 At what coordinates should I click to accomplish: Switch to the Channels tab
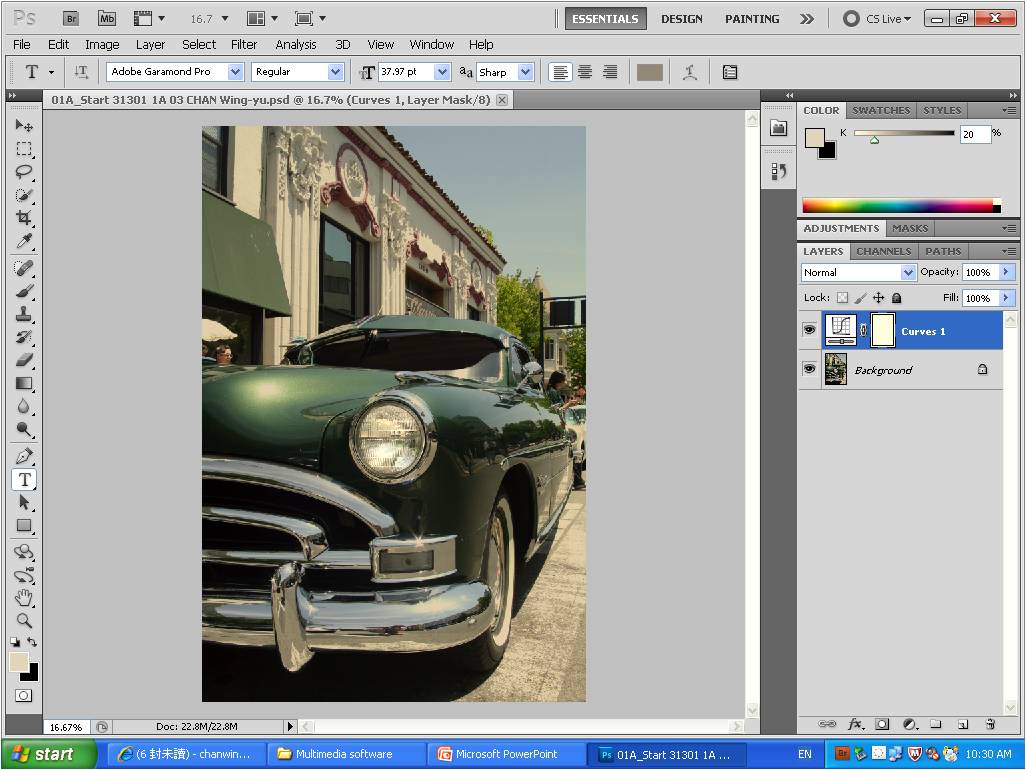[x=883, y=251]
